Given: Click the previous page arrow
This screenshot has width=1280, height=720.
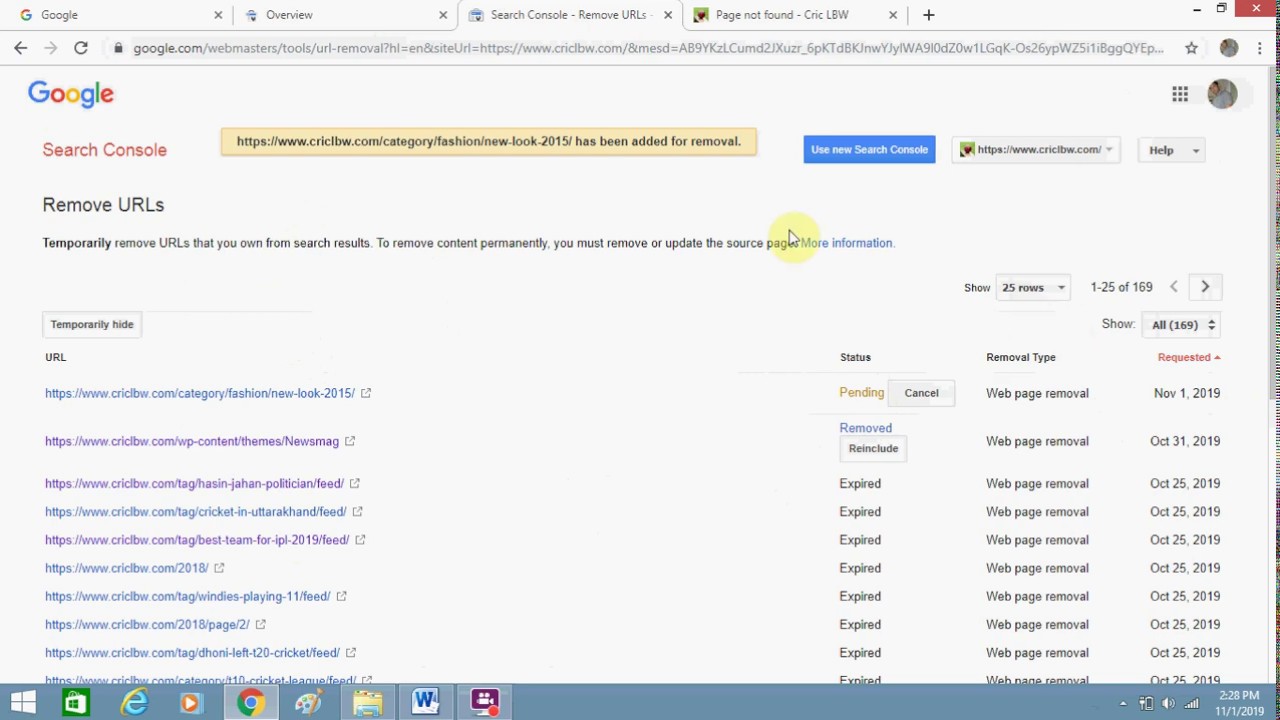Looking at the screenshot, I should pyautogui.click(x=1174, y=287).
